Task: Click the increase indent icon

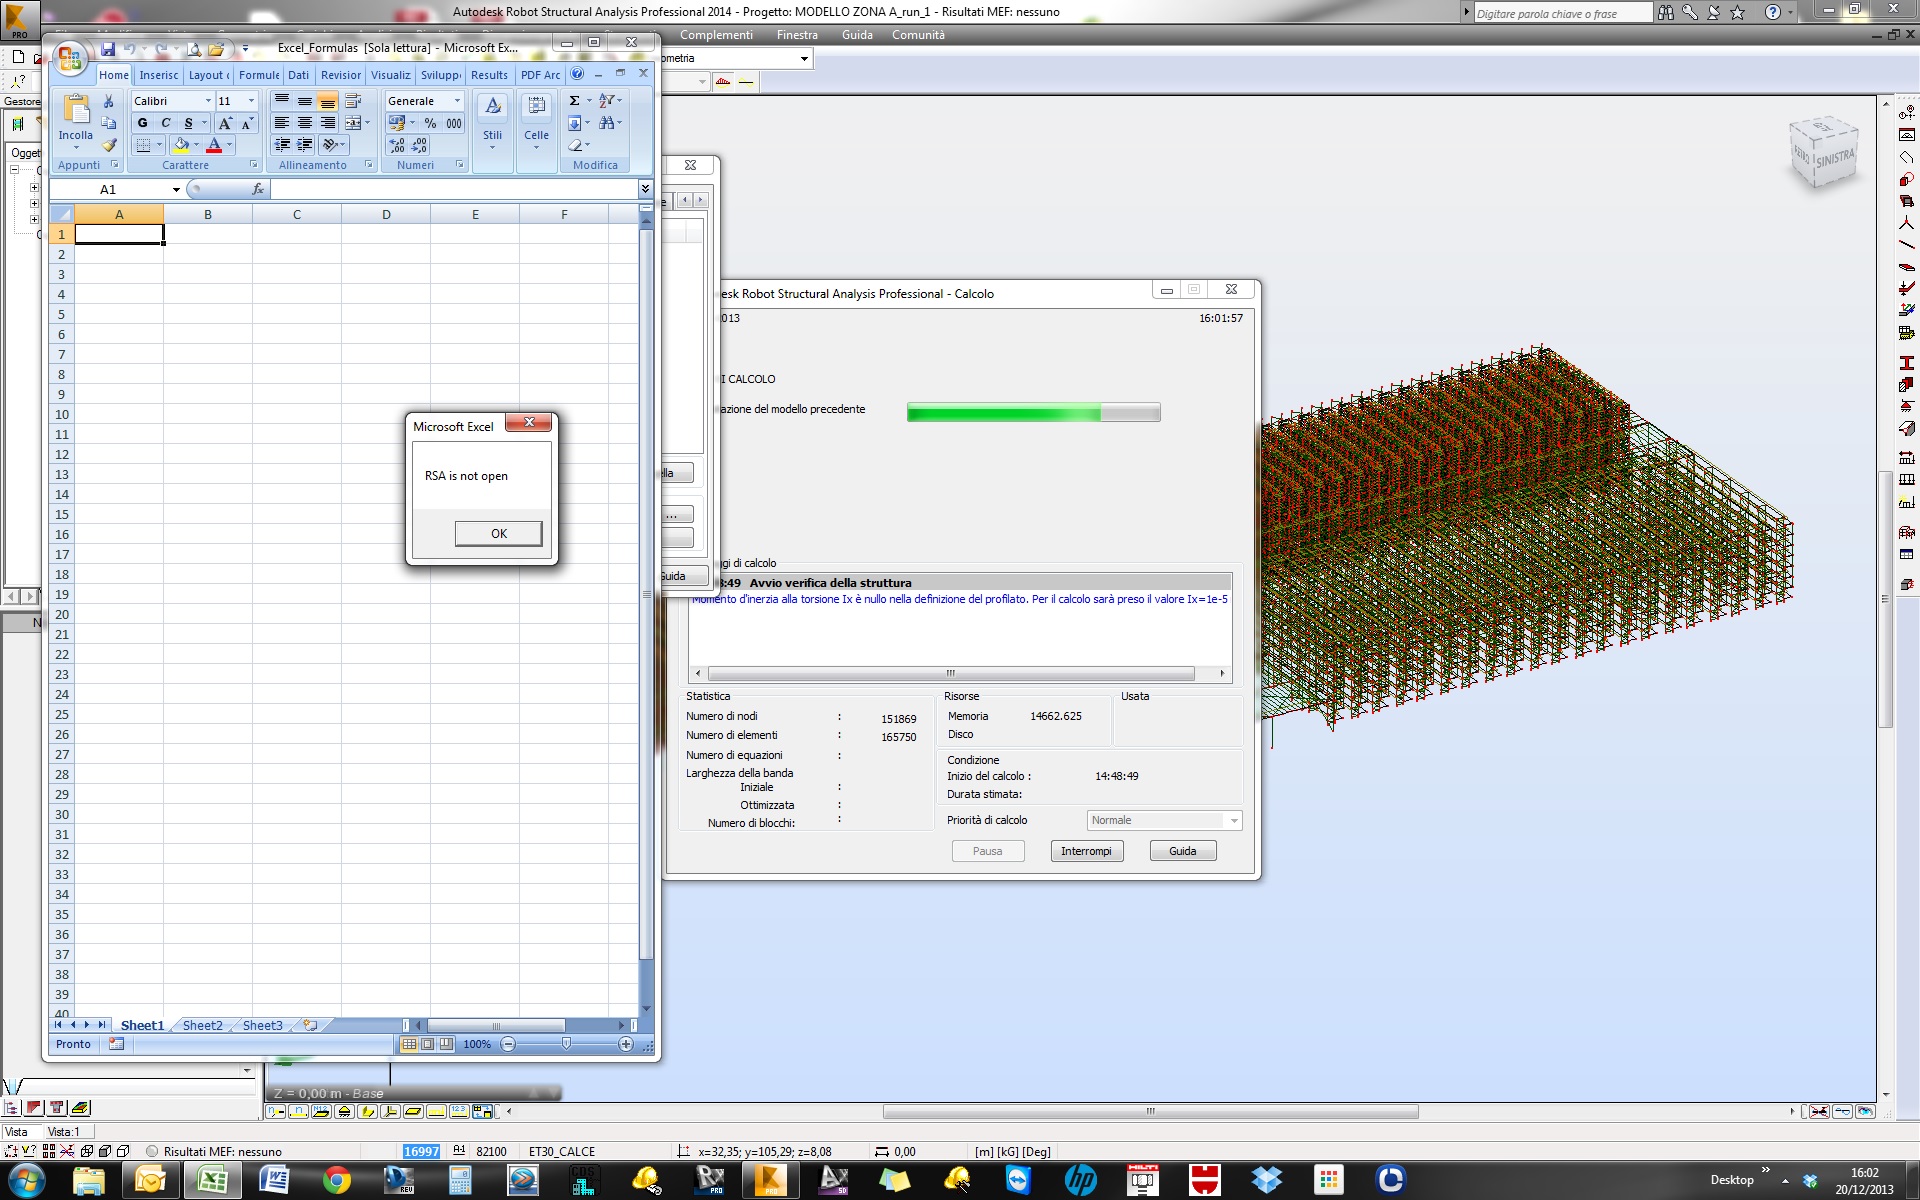Action: tap(305, 145)
